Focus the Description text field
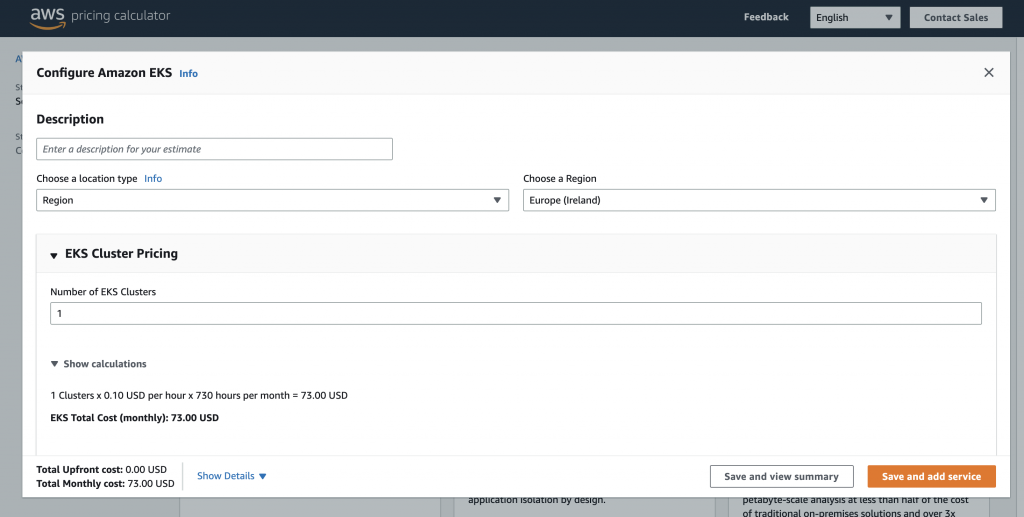Screen dimensions: 1024x517 214,149
